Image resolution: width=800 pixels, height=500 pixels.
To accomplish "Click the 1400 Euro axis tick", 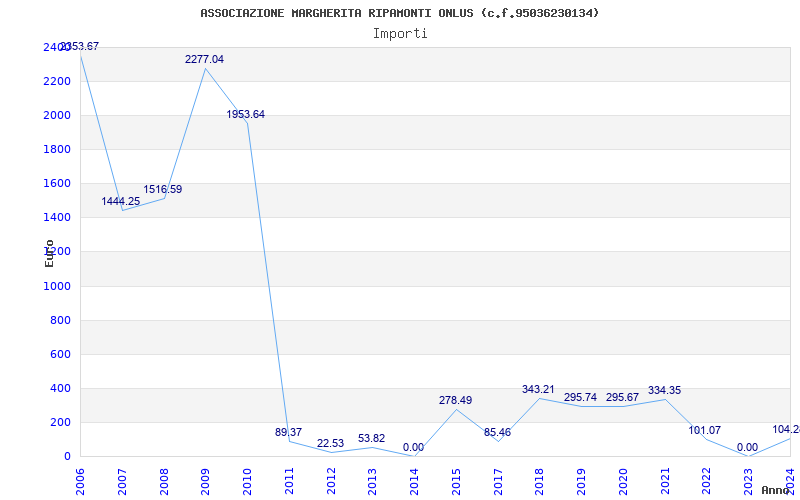I will click(58, 217).
